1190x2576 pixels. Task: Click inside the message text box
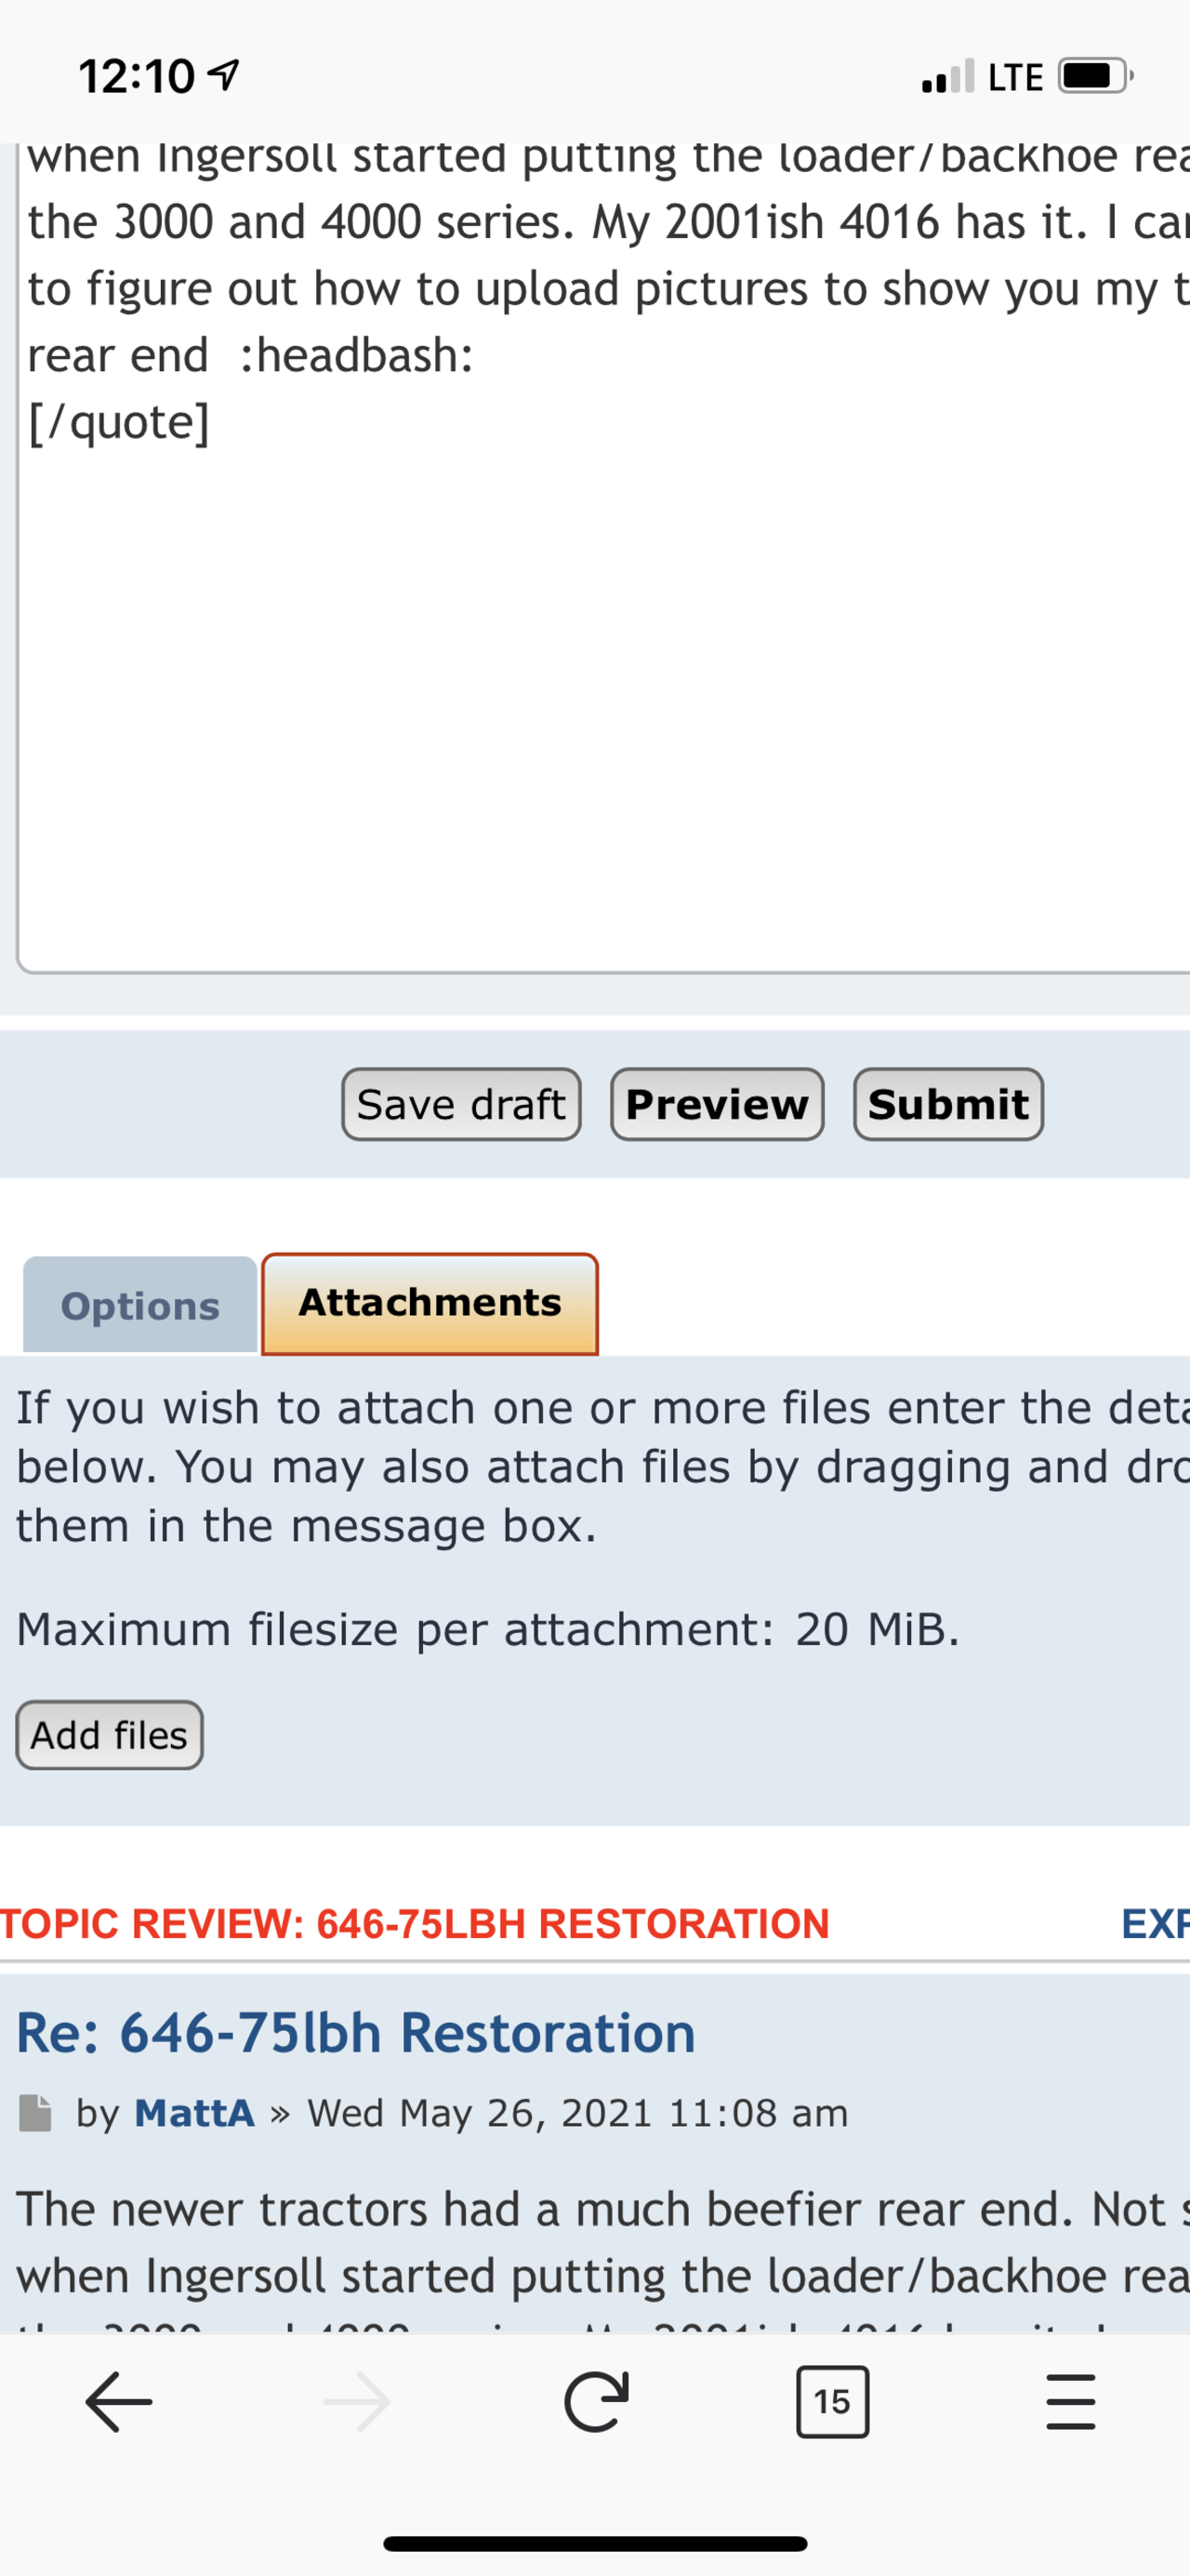coord(600,700)
